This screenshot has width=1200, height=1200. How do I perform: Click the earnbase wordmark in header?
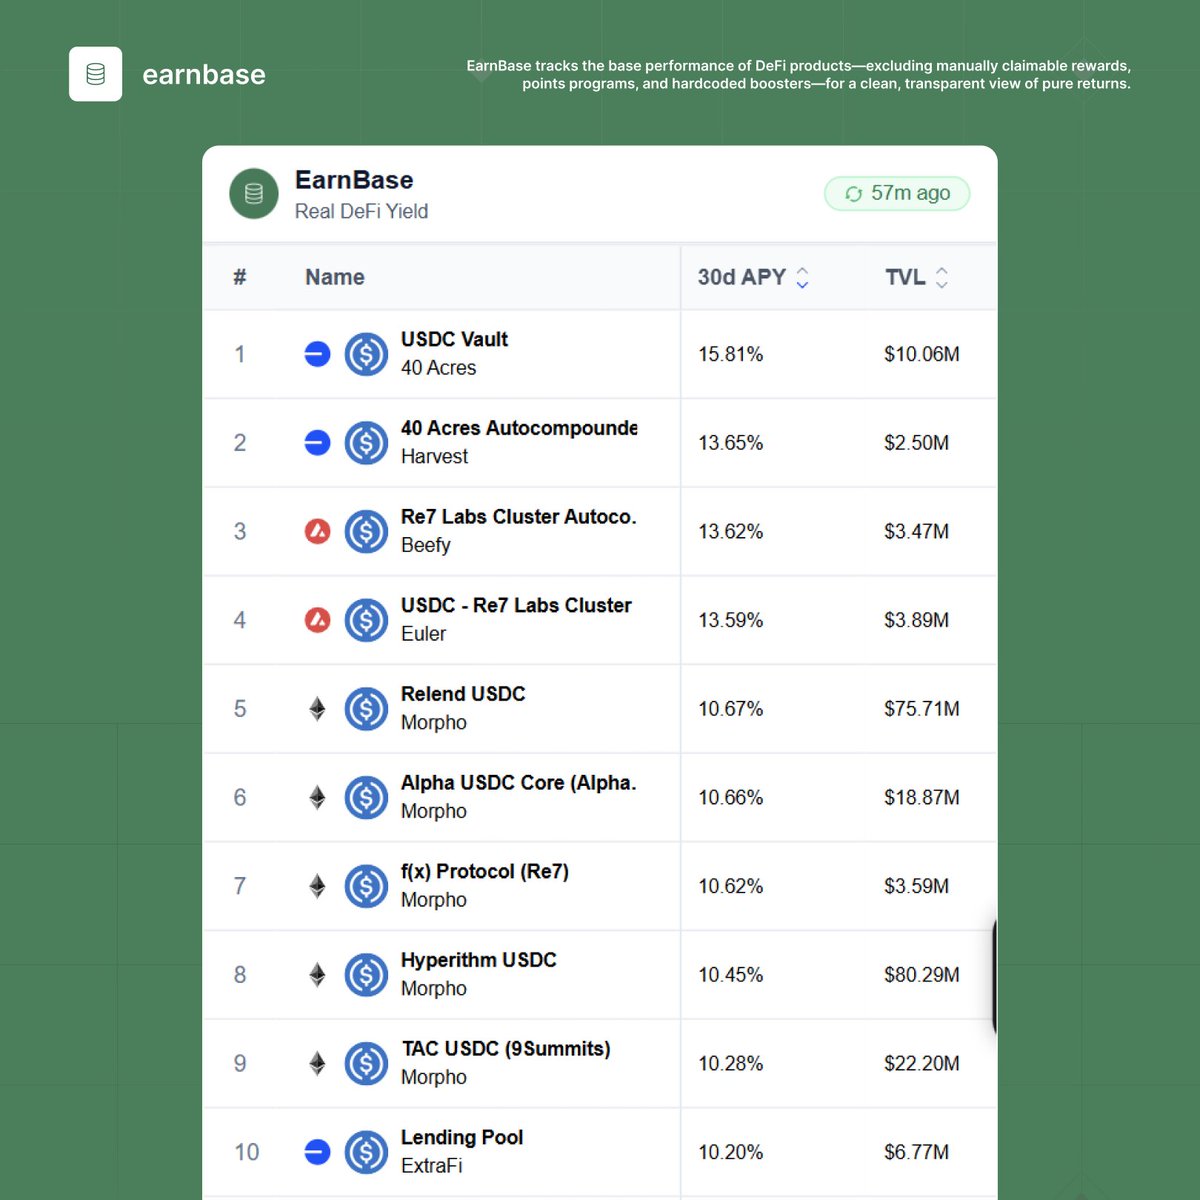point(204,74)
